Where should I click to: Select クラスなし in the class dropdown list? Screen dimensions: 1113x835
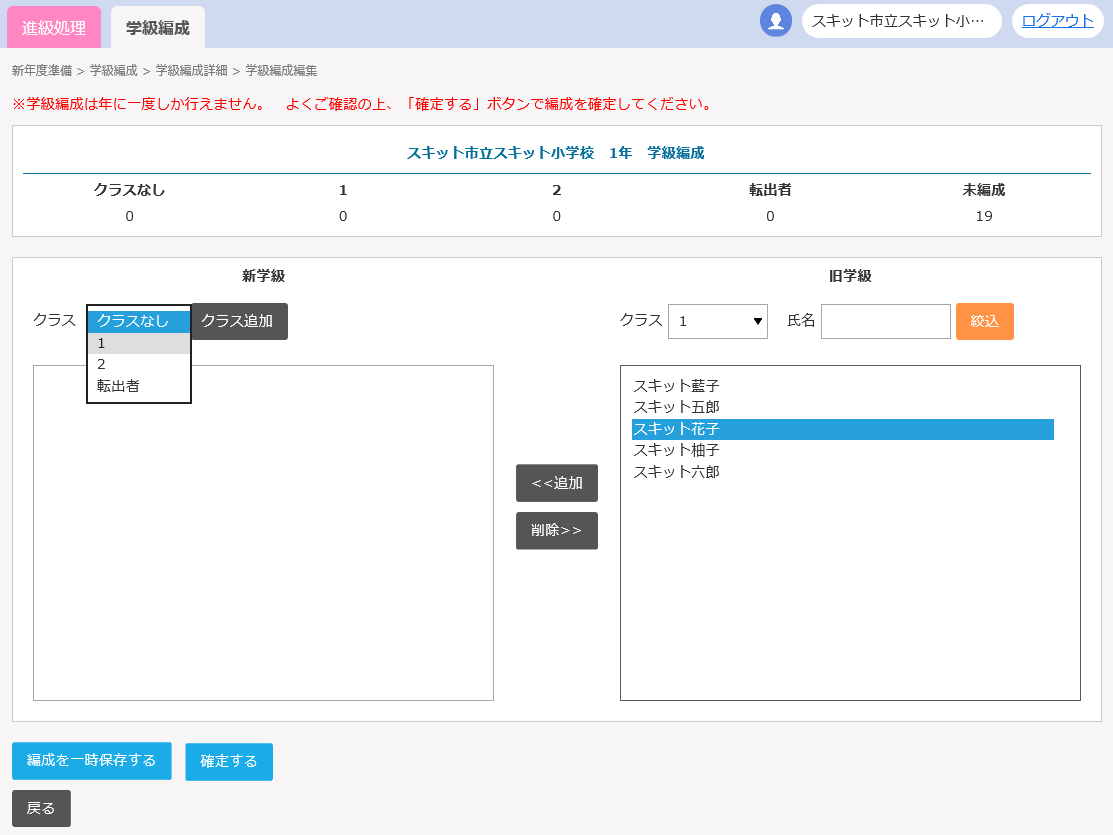pos(138,321)
